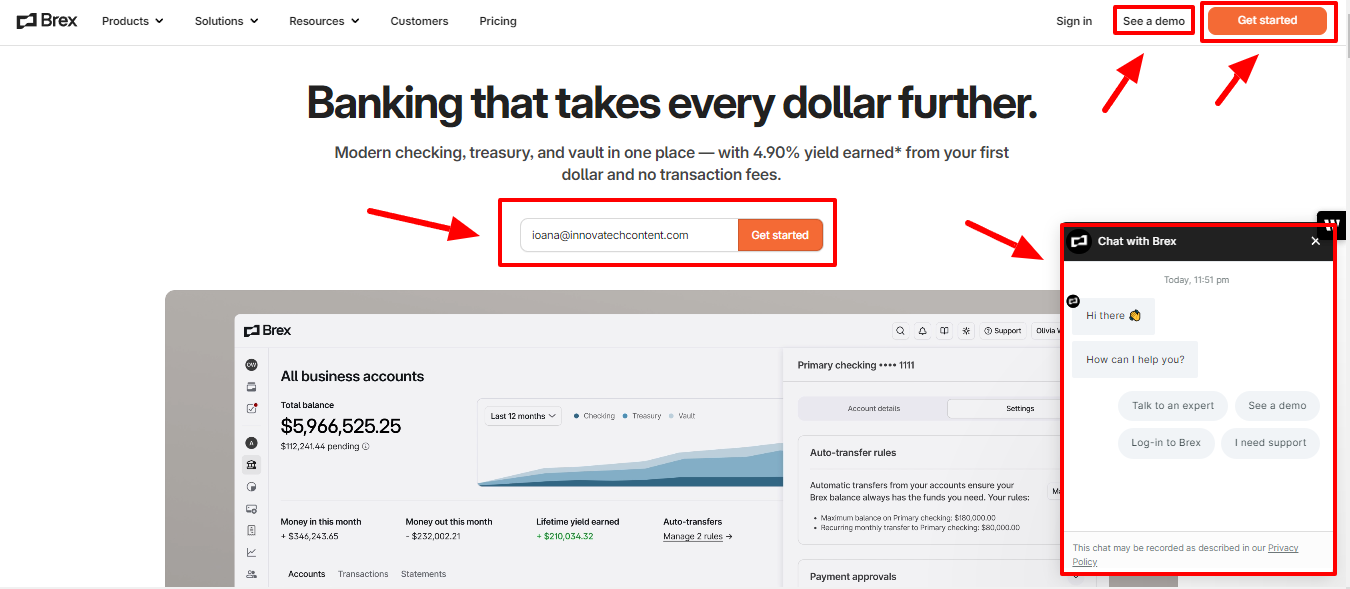Click the tasks icon with red dot
Image resolution: width=1350 pixels, height=589 pixels.
252,408
